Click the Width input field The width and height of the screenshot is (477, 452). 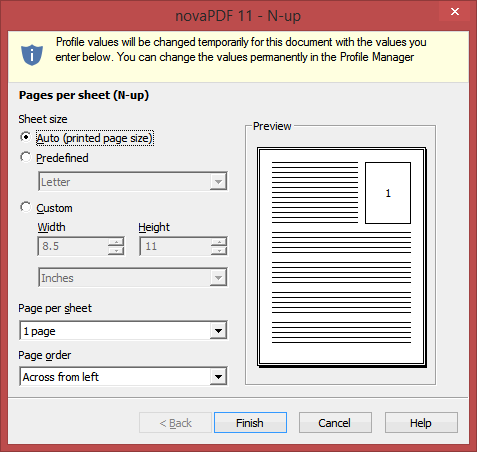coord(73,246)
